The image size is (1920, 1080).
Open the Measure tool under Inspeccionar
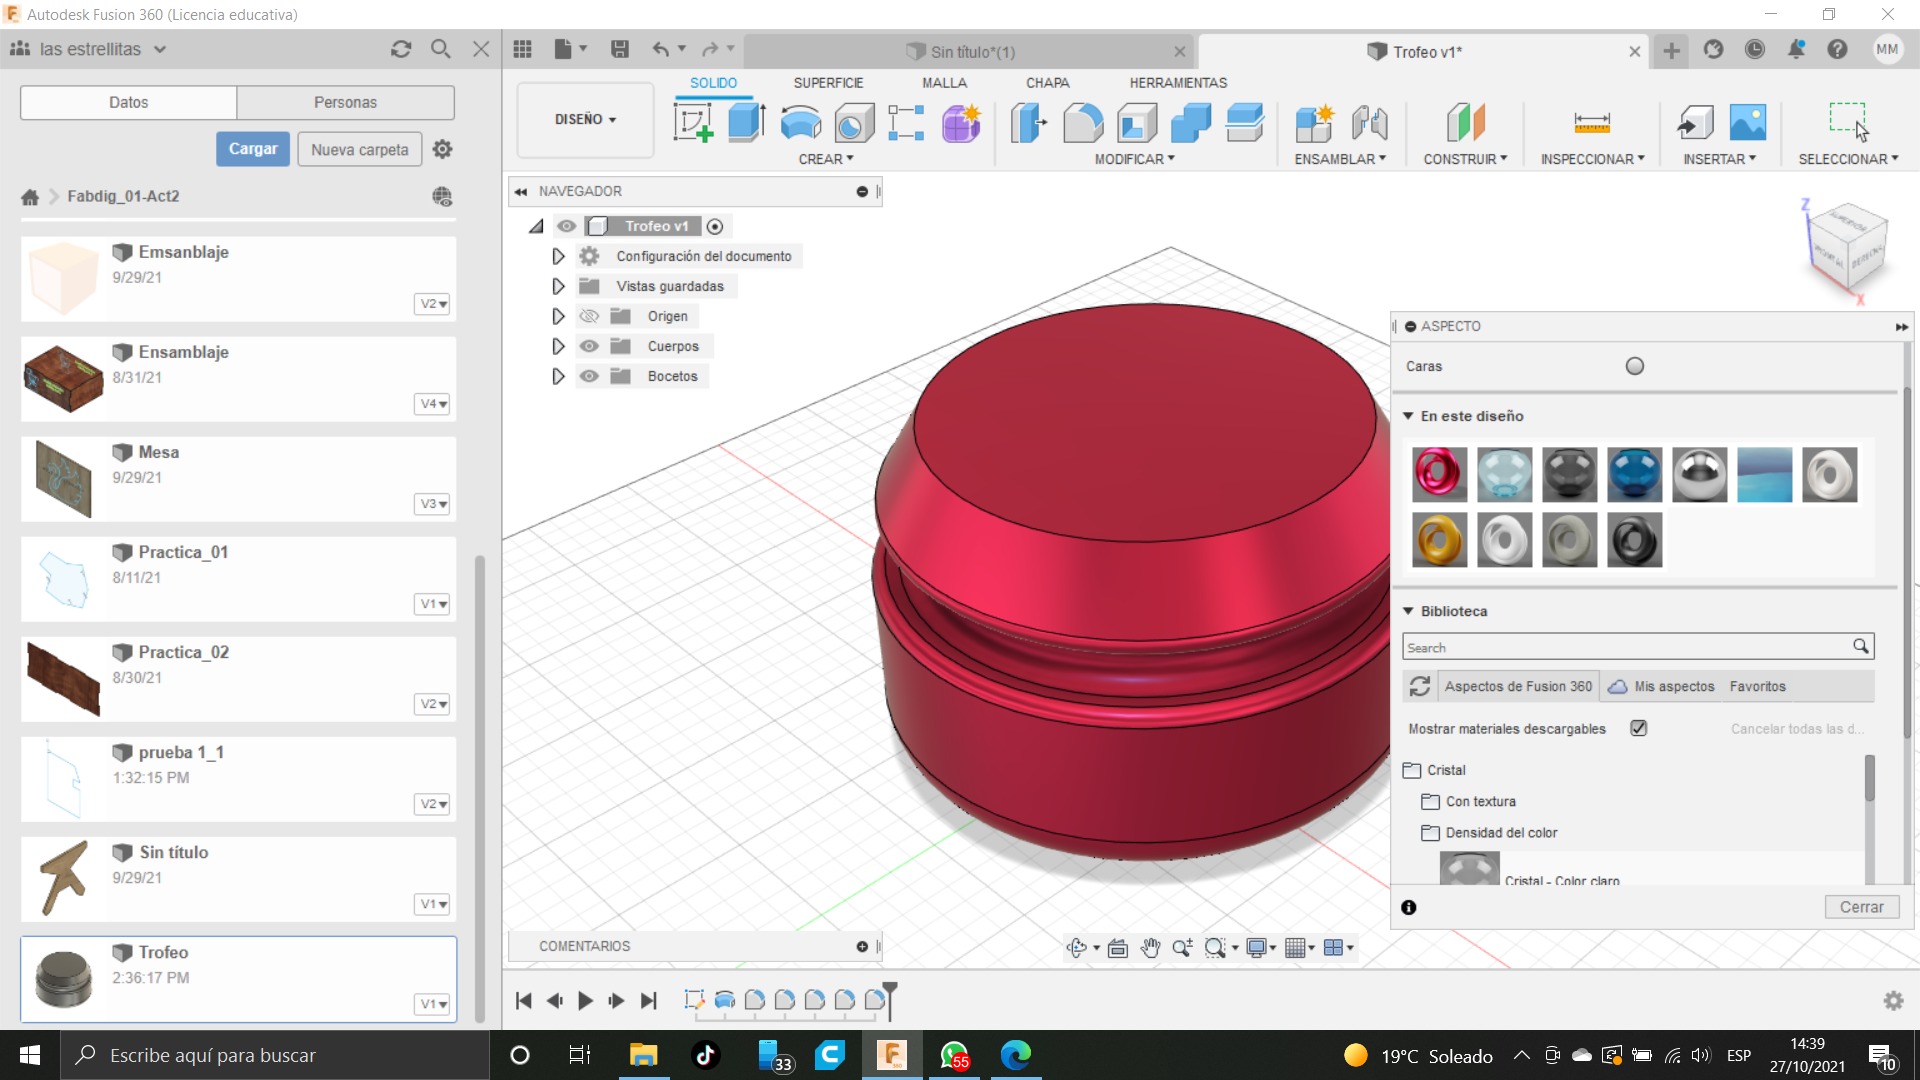tap(1591, 123)
